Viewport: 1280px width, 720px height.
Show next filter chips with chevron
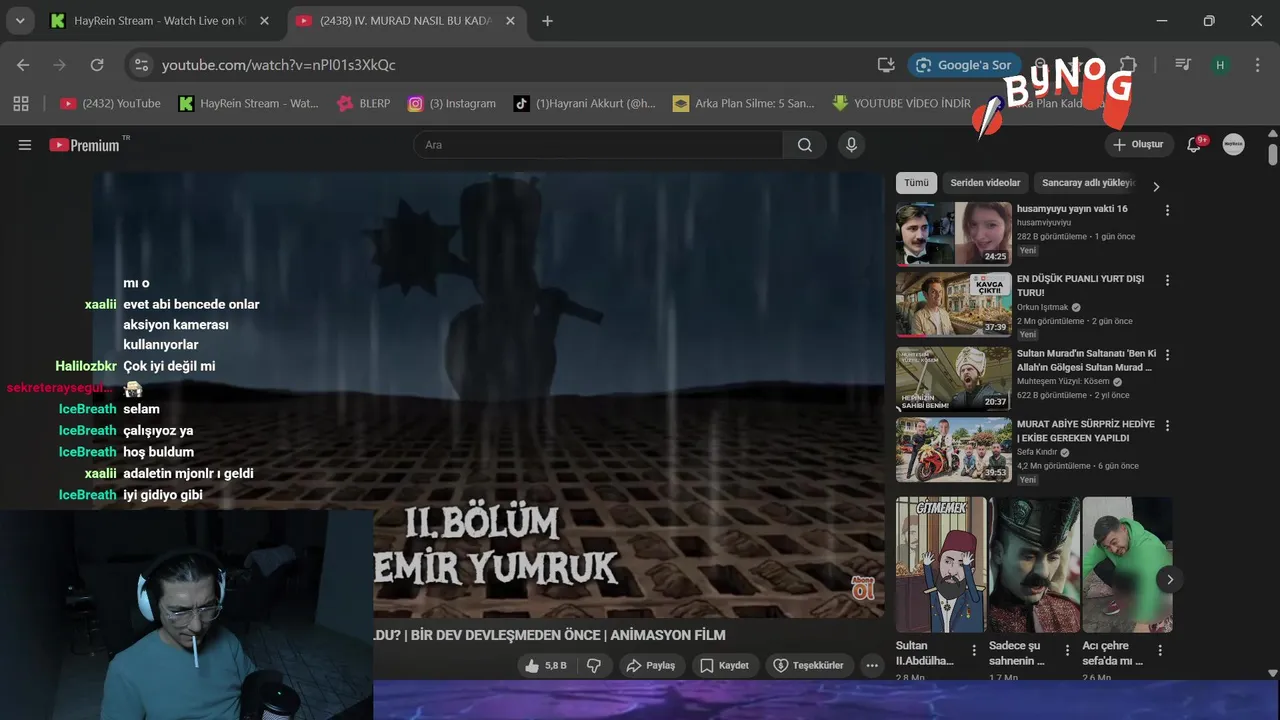[x=1156, y=187]
